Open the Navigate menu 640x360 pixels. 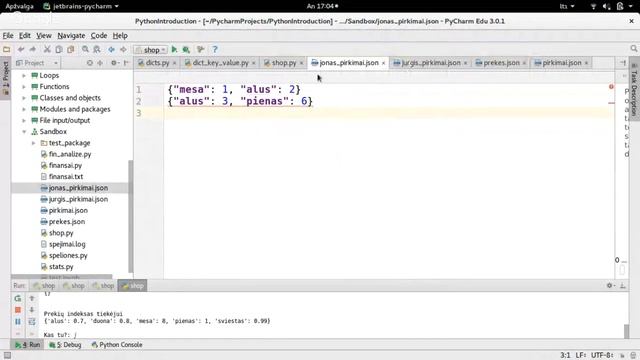71,36
